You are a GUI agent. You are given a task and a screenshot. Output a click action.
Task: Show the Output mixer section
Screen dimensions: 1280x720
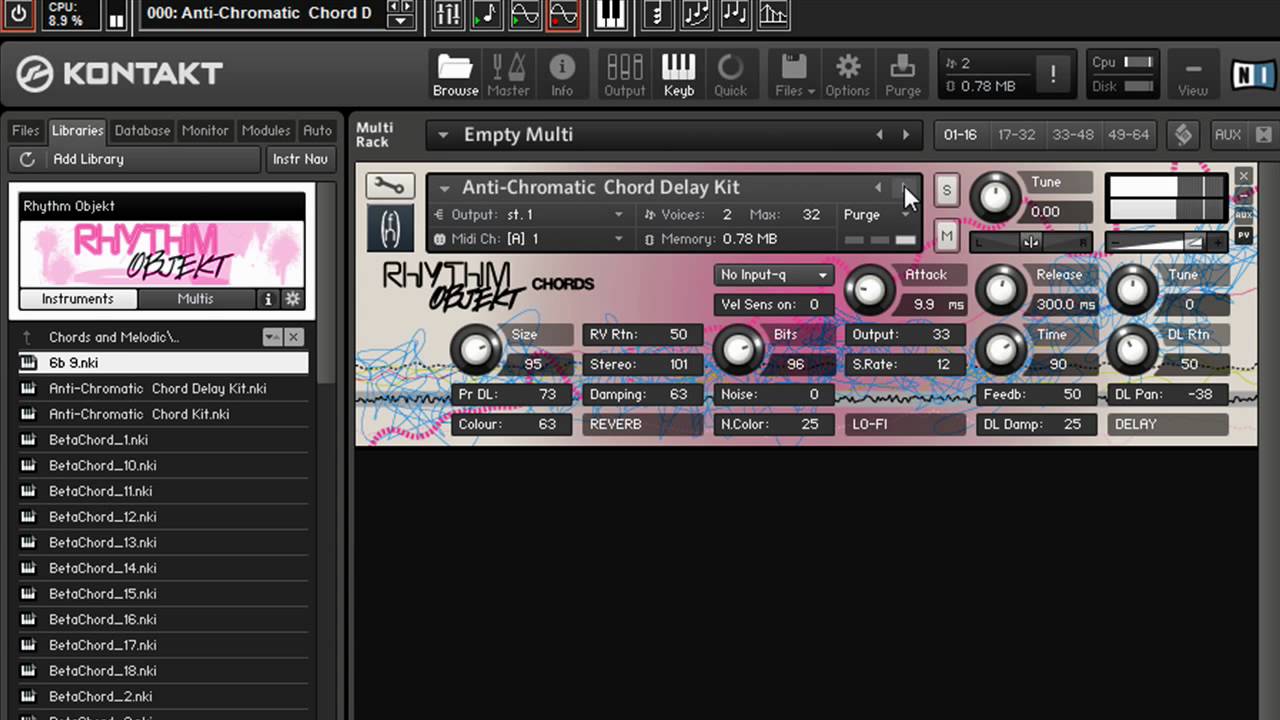click(624, 75)
